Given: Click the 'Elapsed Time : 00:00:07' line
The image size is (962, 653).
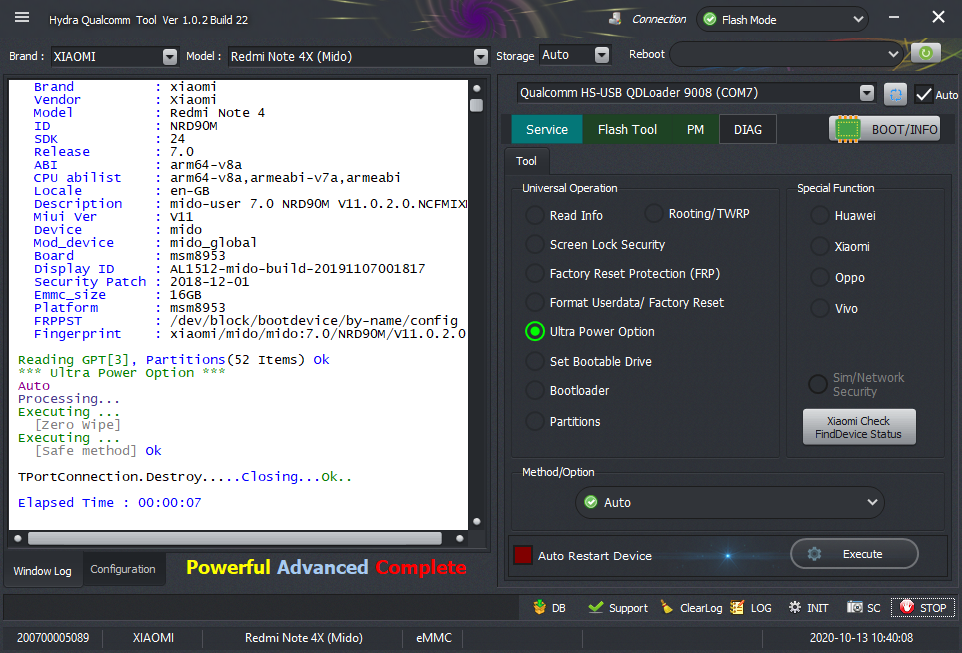Looking at the screenshot, I should tap(109, 503).
